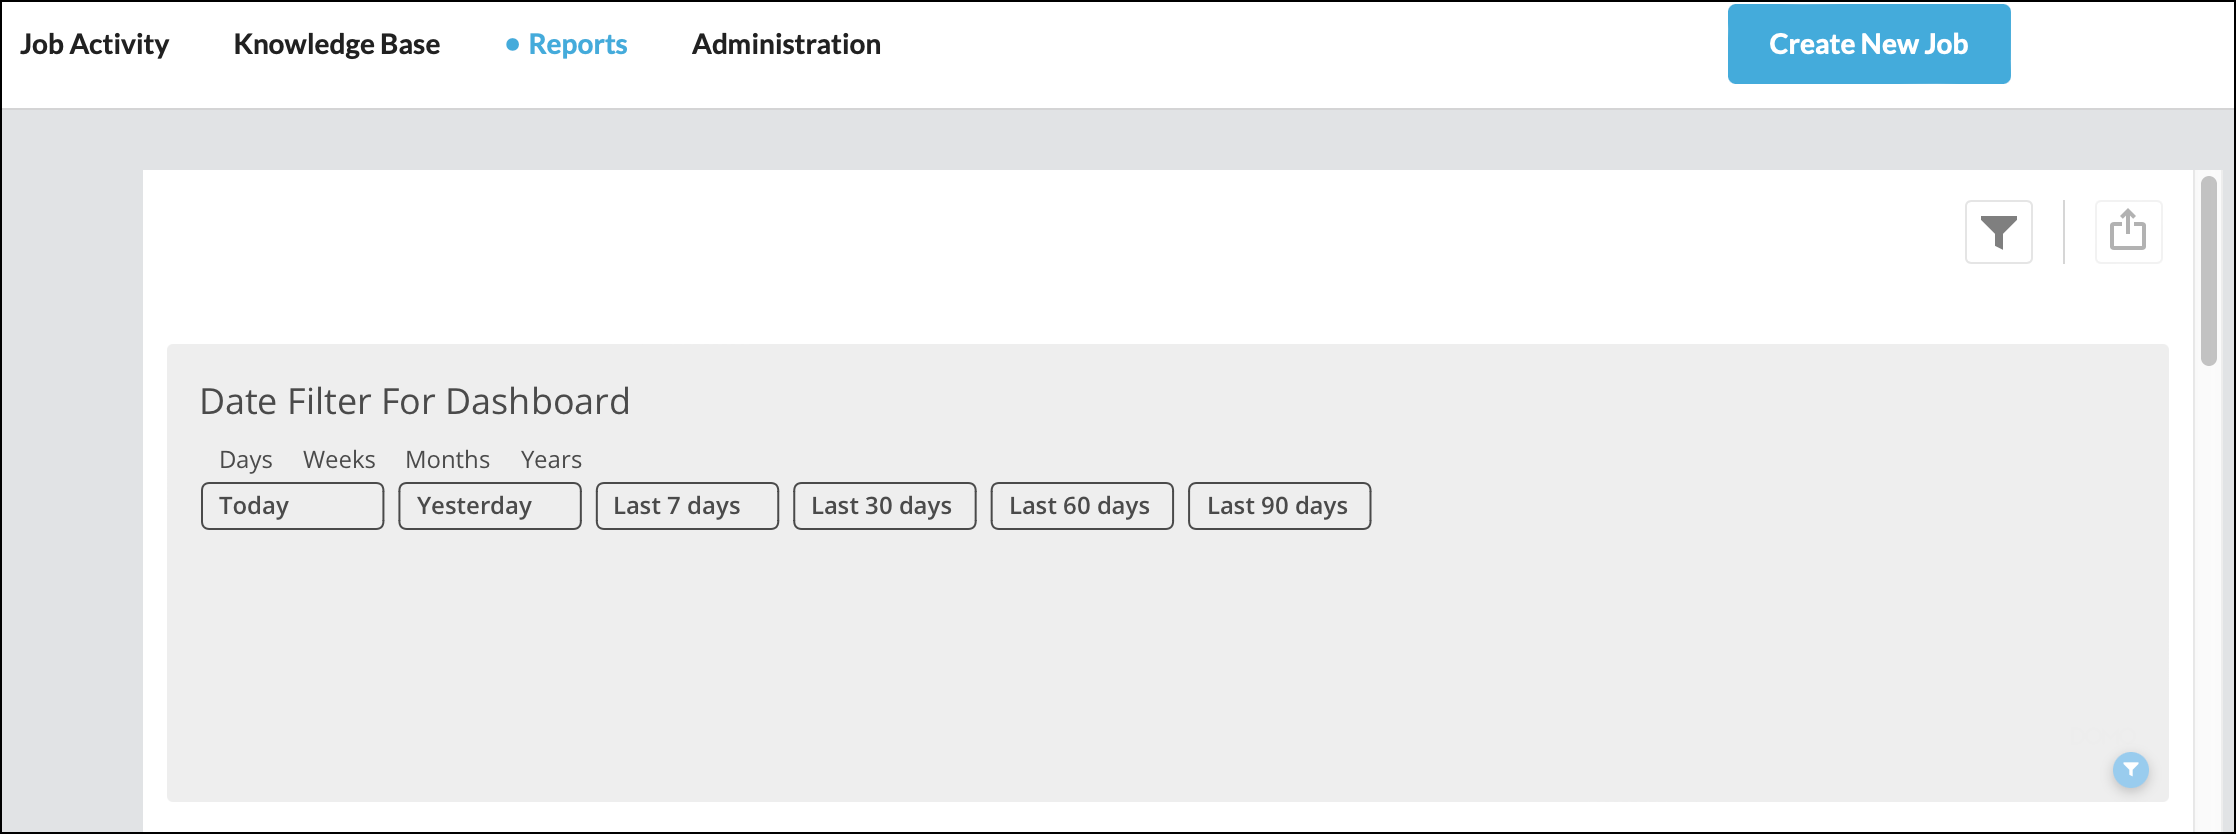This screenshot has height=834, width=2236.
Task: Set filter to Last 60 days
Action: click(1081, 506)
